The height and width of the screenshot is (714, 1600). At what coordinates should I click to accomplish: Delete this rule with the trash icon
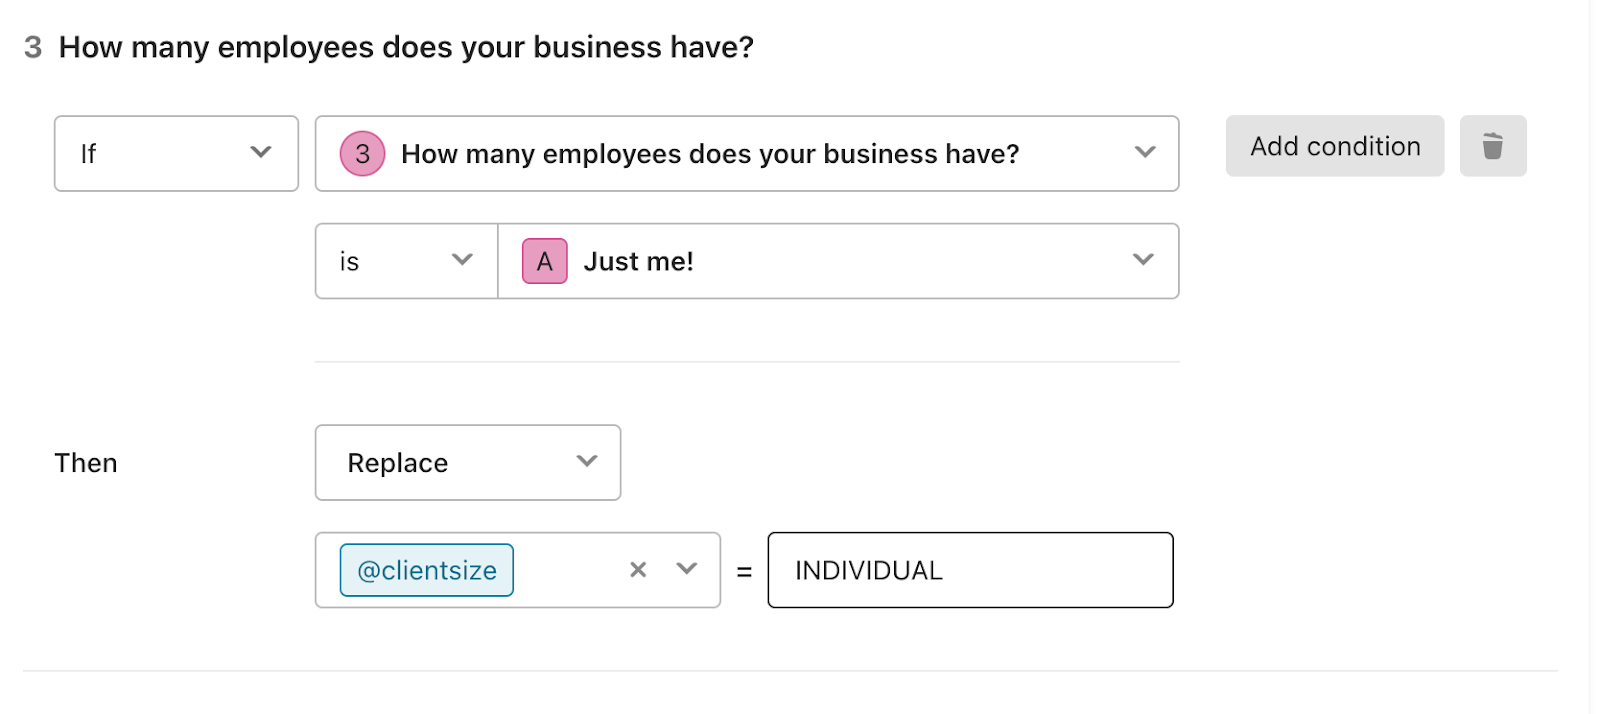(x=1492, y=146)
